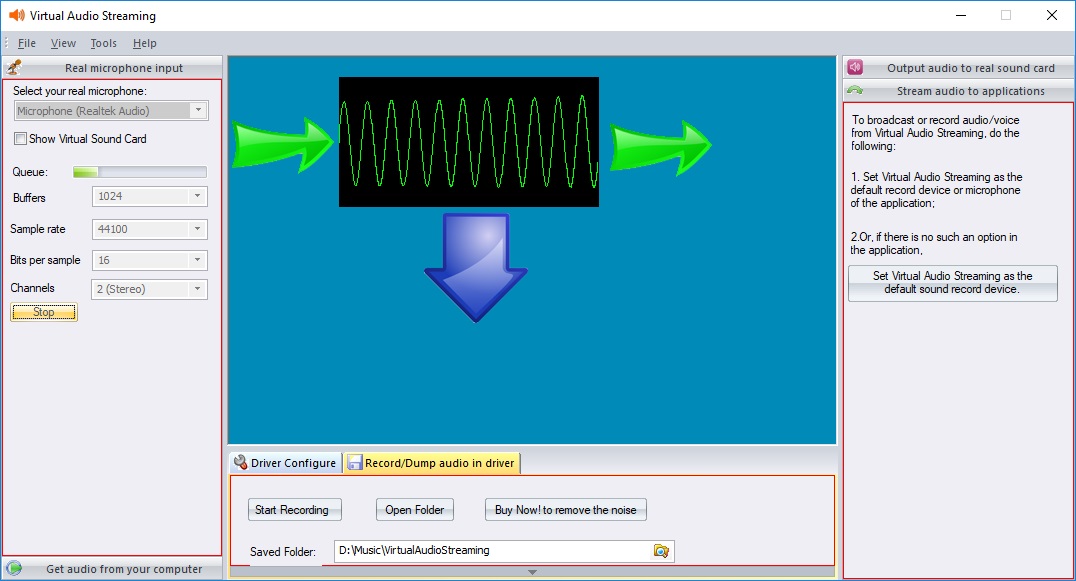Click the Queue progress bar

point(140,171)
